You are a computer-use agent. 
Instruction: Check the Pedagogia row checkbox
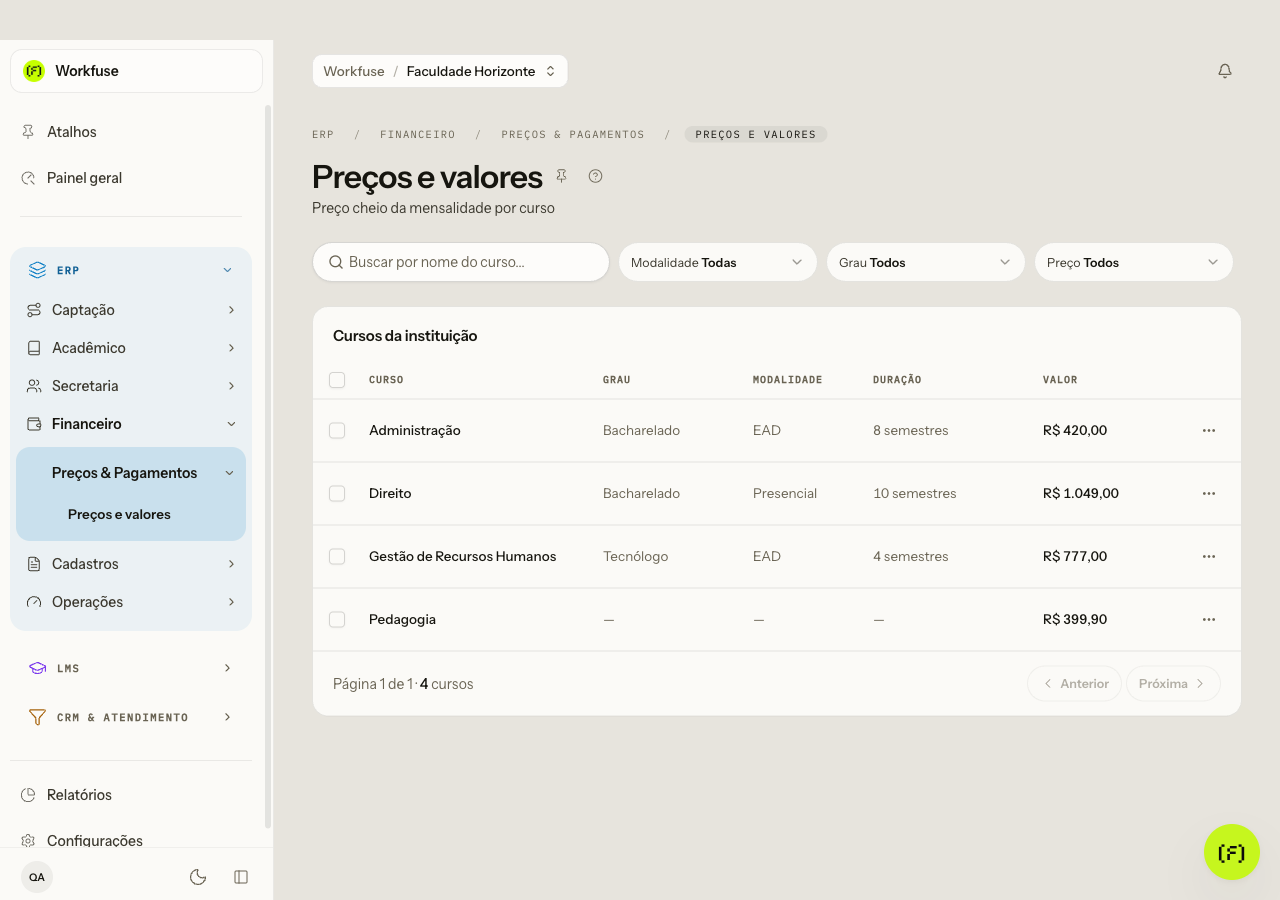click(x=337, y=619)
